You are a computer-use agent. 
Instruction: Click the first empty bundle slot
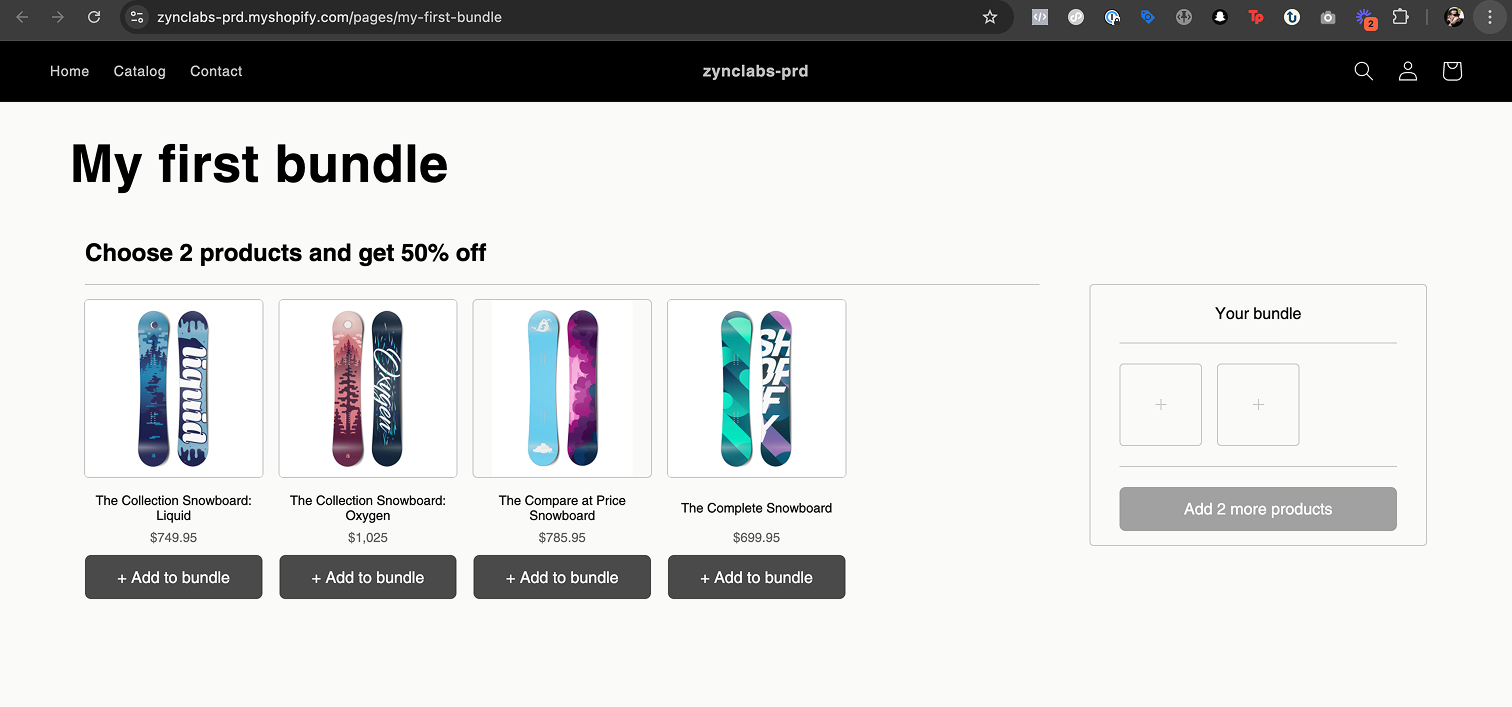click(1160, 405)
